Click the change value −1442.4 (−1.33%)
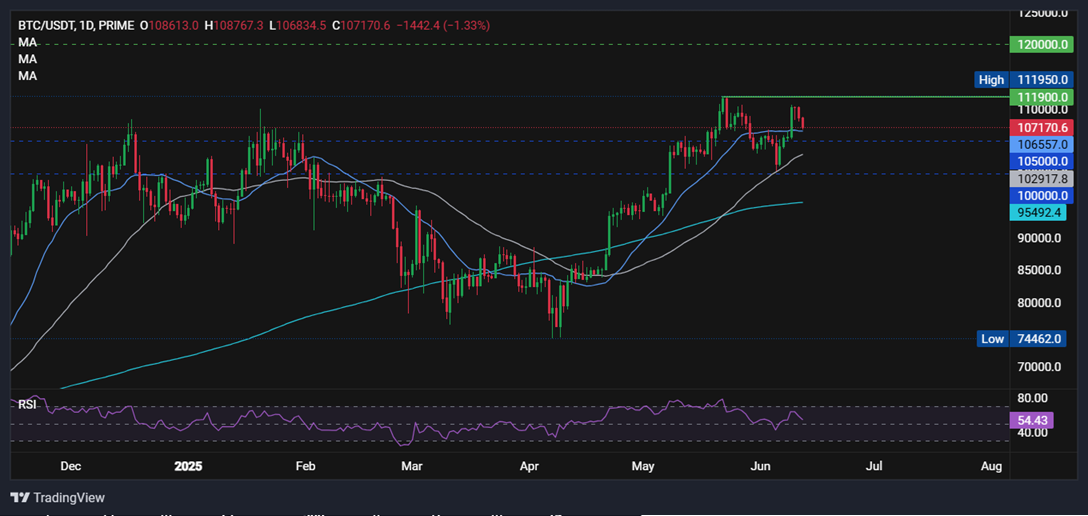Screen dimensions: 1088x516 point(443,26)
